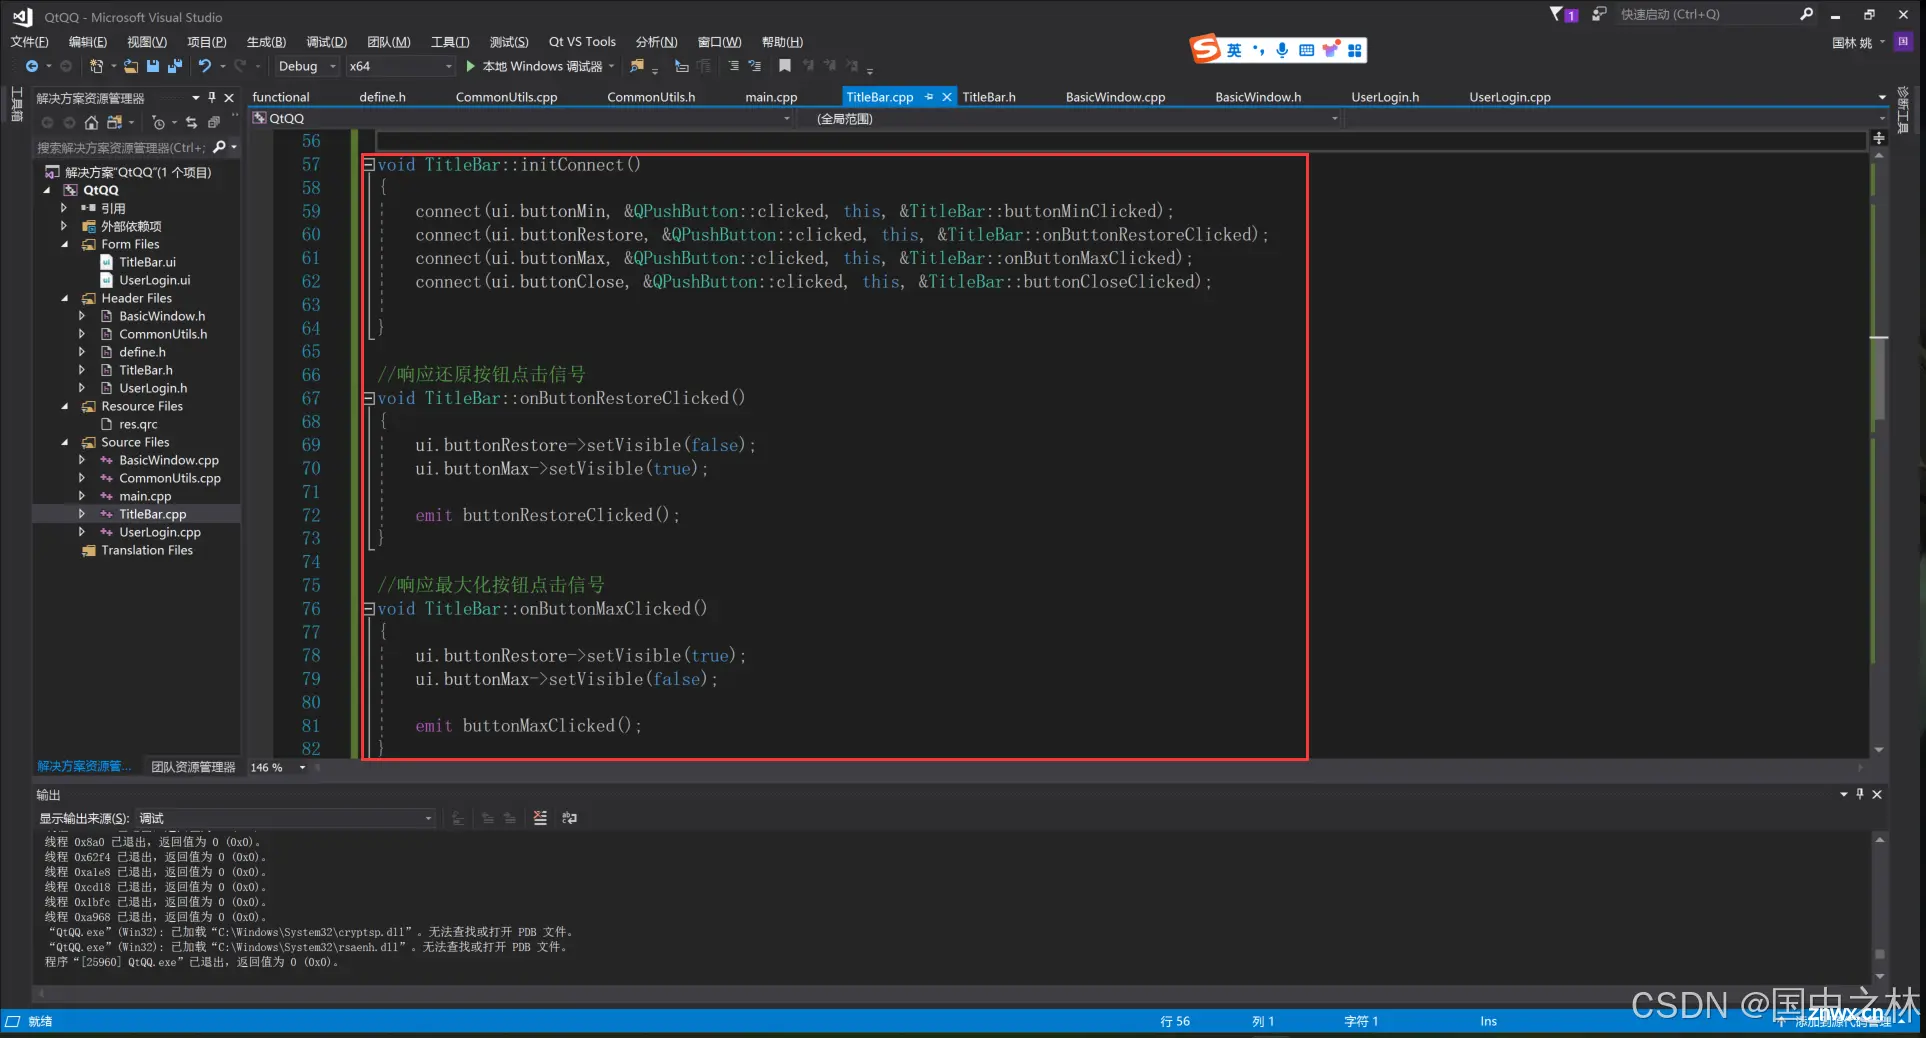
Task: Open the 文件(F) menu
Action: click(x=29, y=41)
